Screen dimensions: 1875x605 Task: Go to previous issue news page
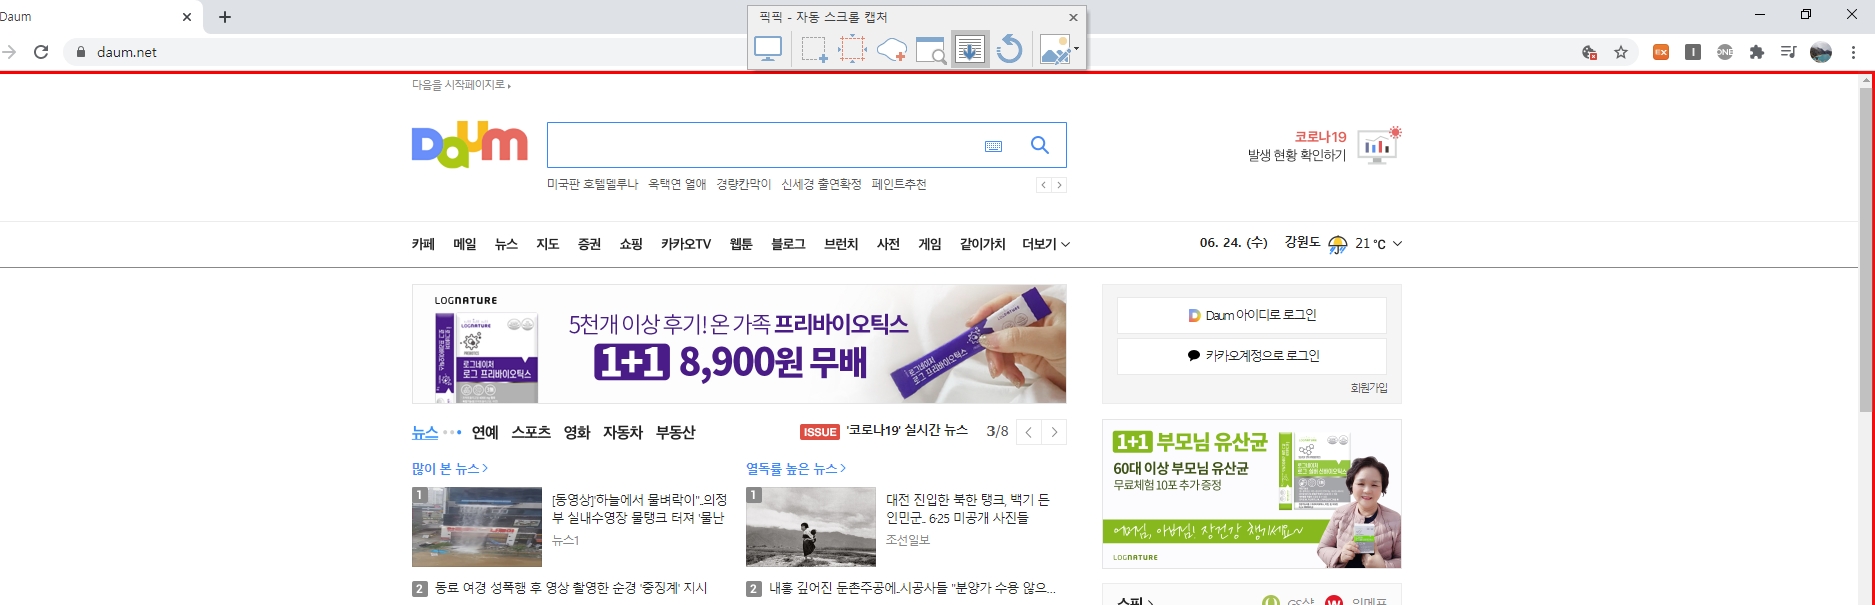pyautogui.click(x=1029, y=432)
